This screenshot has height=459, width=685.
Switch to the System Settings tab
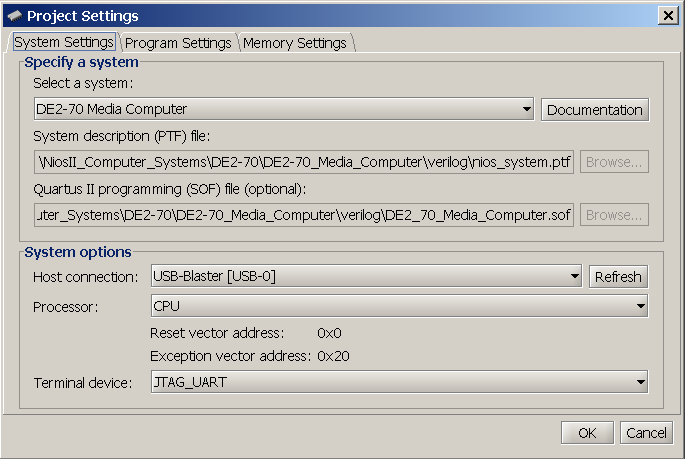point(64,43)
